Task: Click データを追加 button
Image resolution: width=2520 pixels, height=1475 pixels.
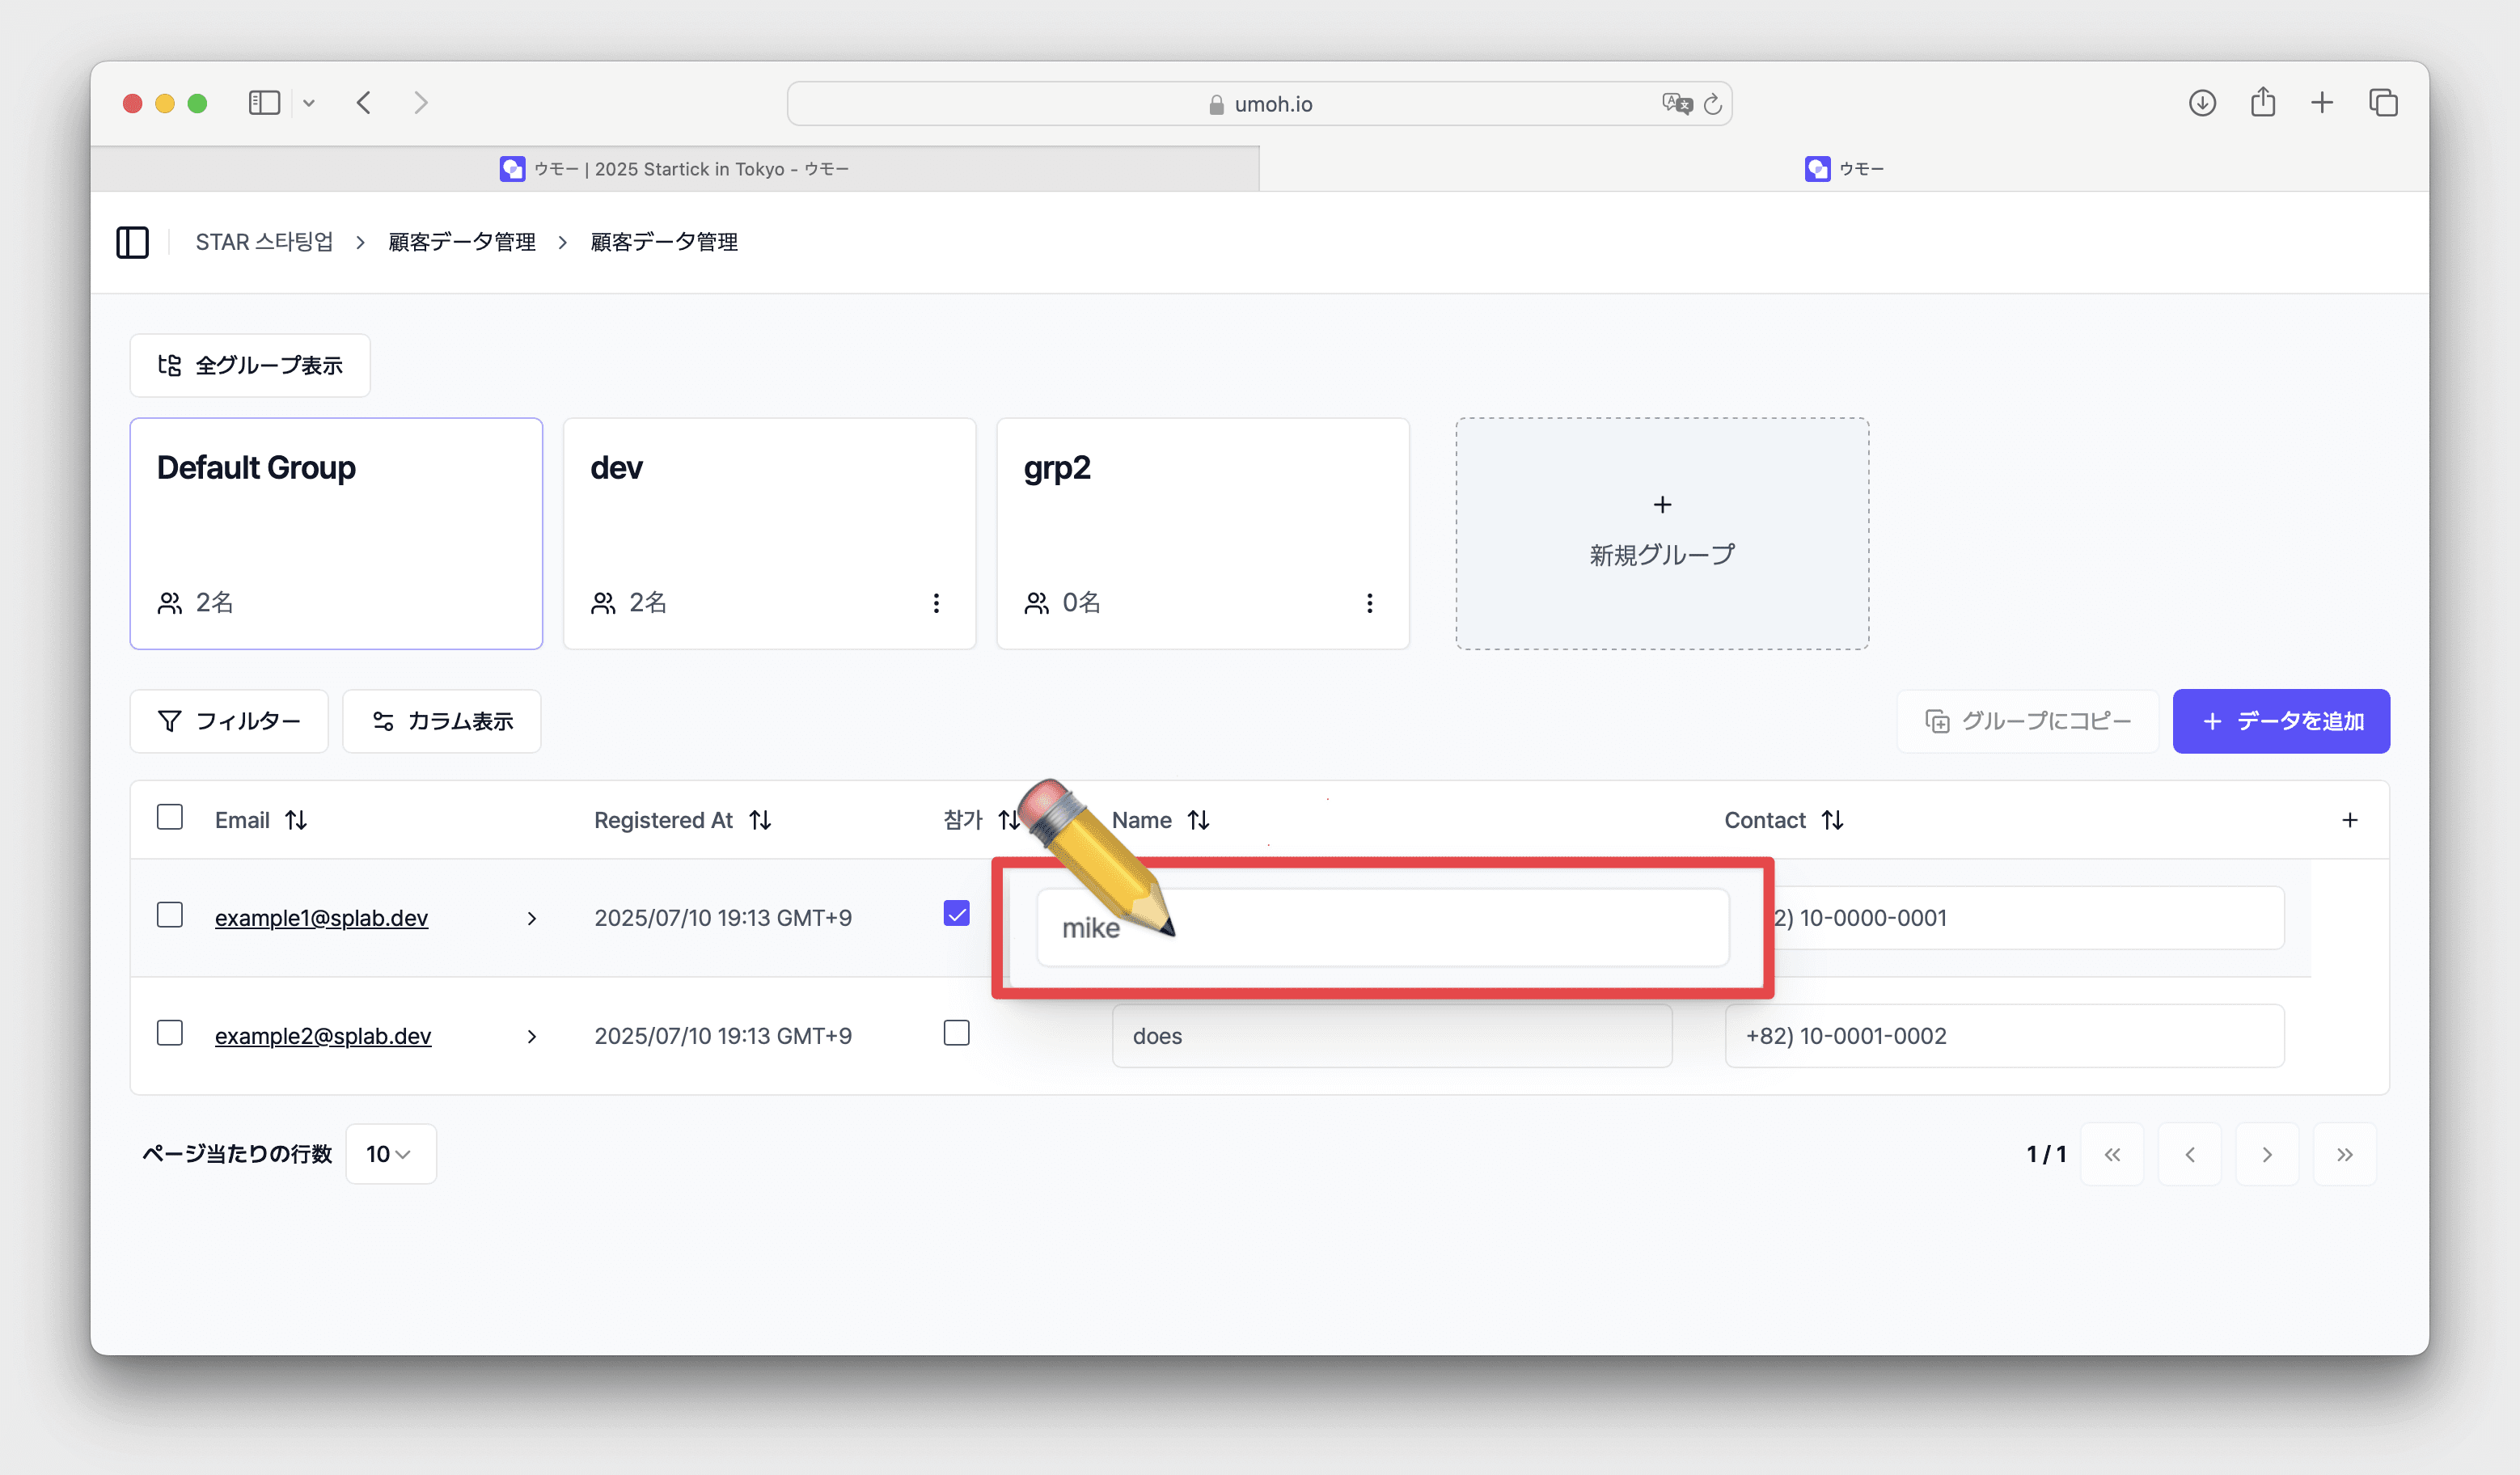Action: point(2280,721)
